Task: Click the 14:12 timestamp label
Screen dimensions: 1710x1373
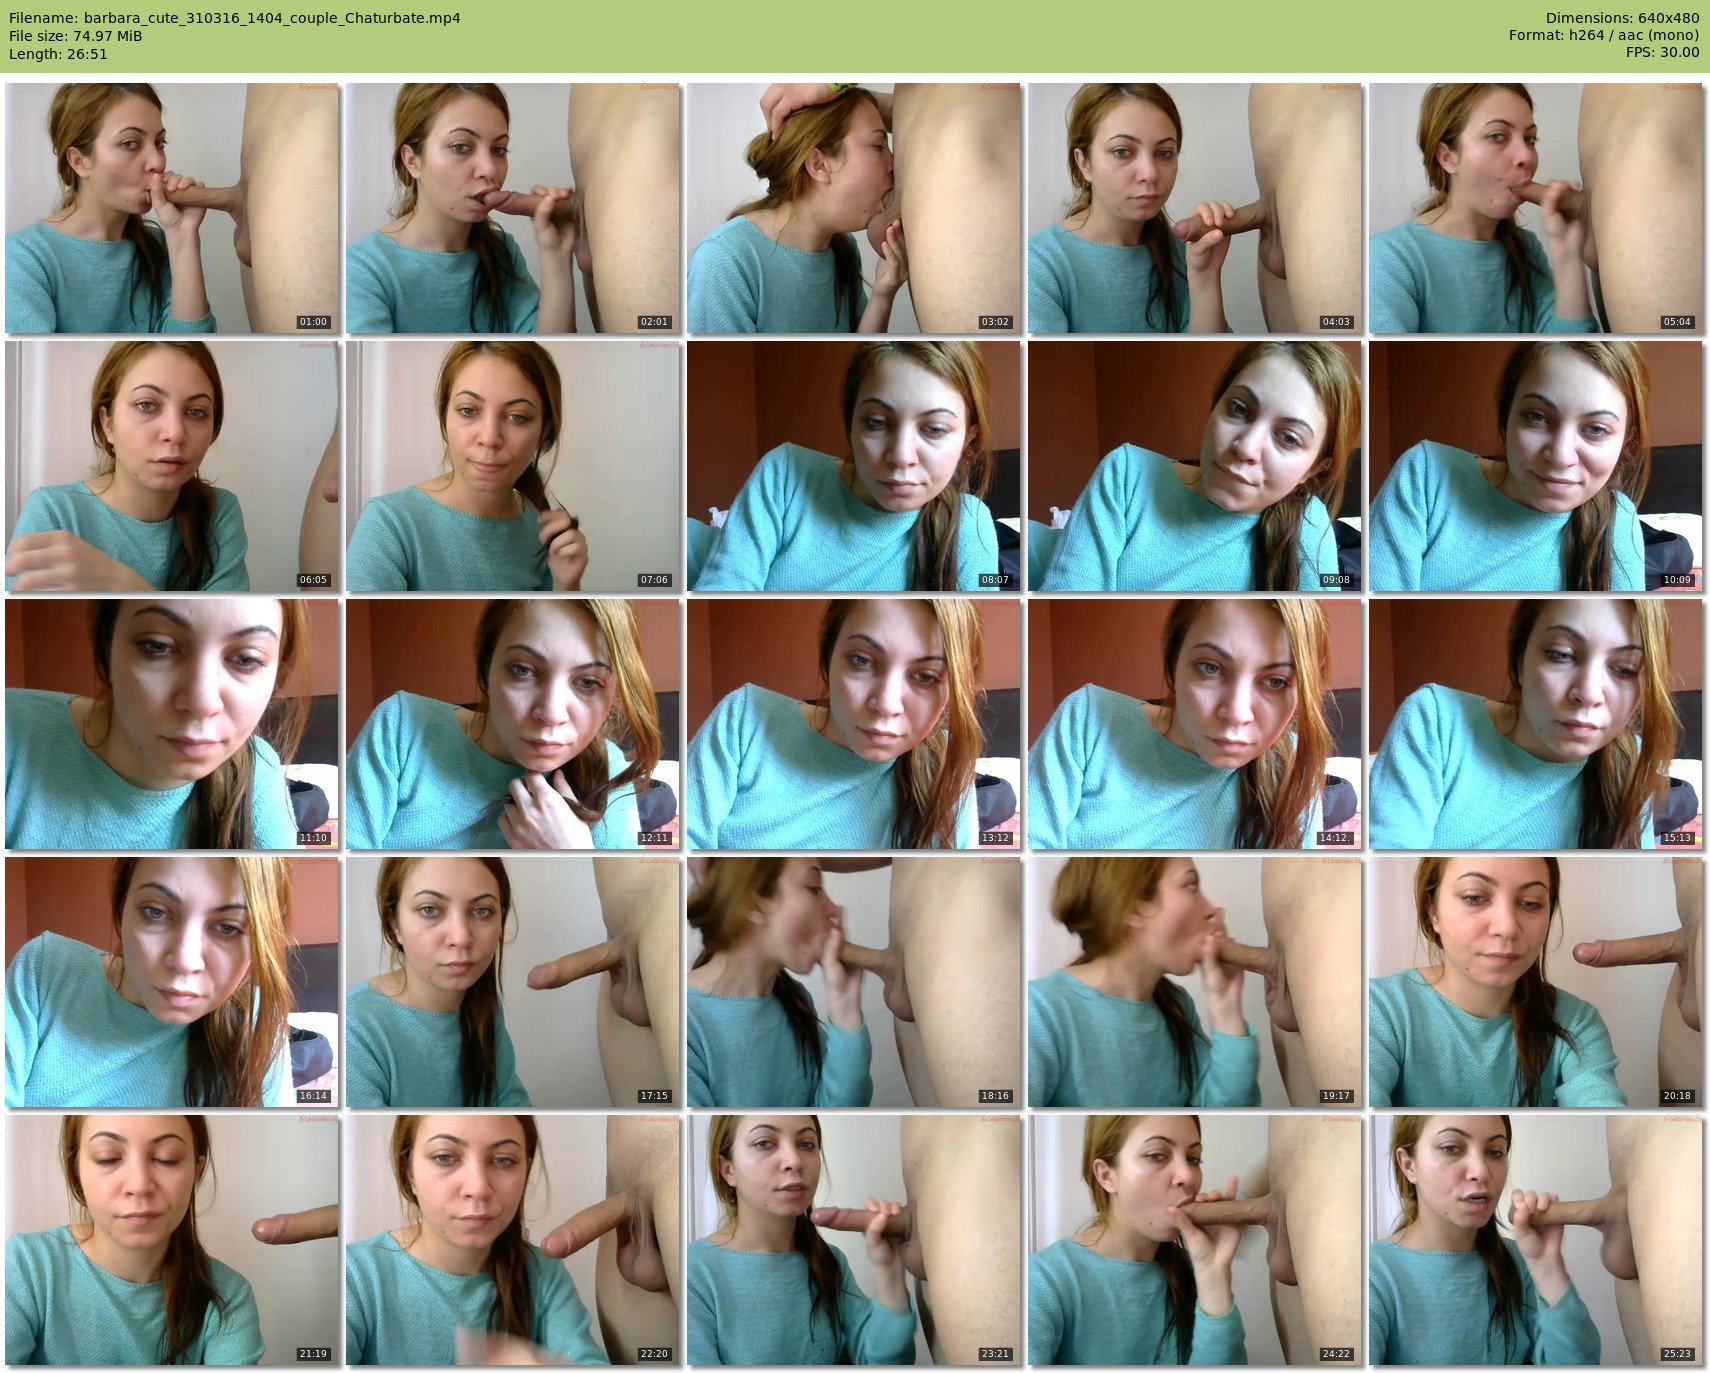Action: point(1335,838)
